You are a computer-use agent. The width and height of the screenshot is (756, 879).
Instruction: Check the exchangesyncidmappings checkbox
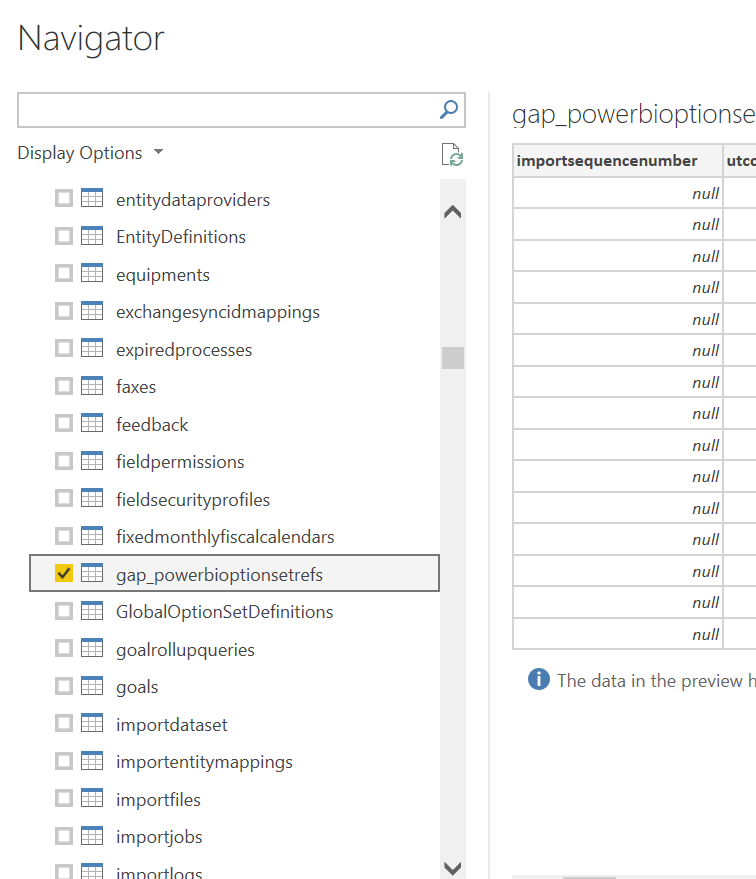(64, 311)
